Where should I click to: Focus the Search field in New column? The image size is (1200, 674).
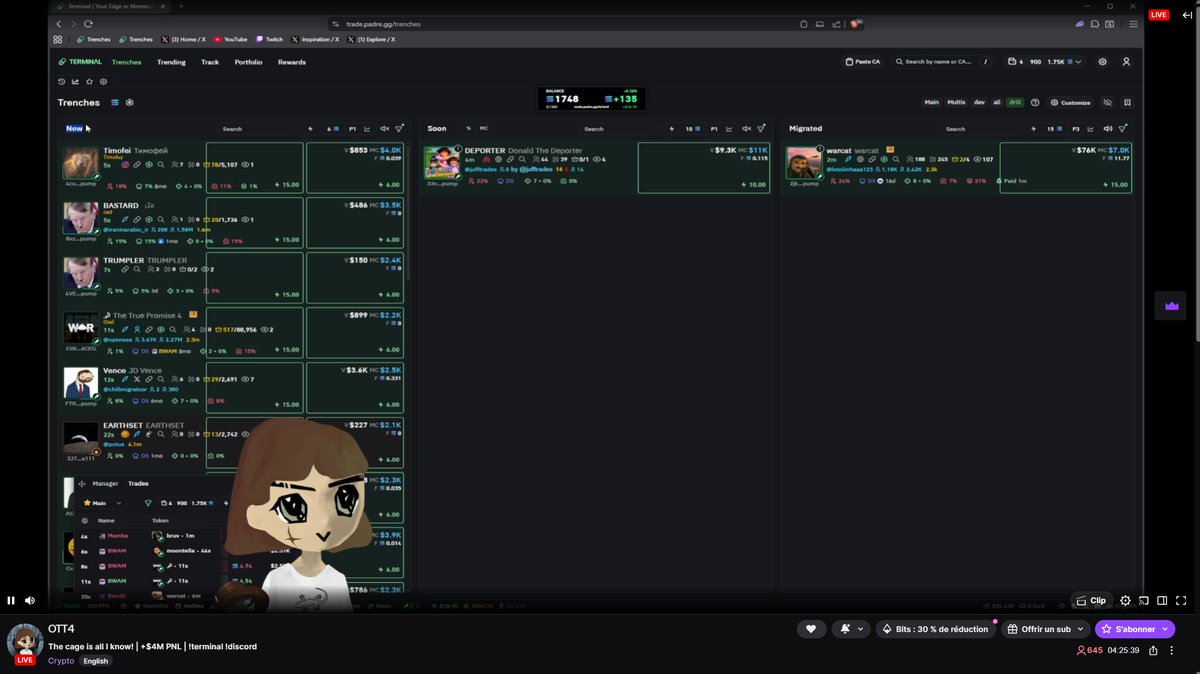pyautogui.click(x=256, y=129)
